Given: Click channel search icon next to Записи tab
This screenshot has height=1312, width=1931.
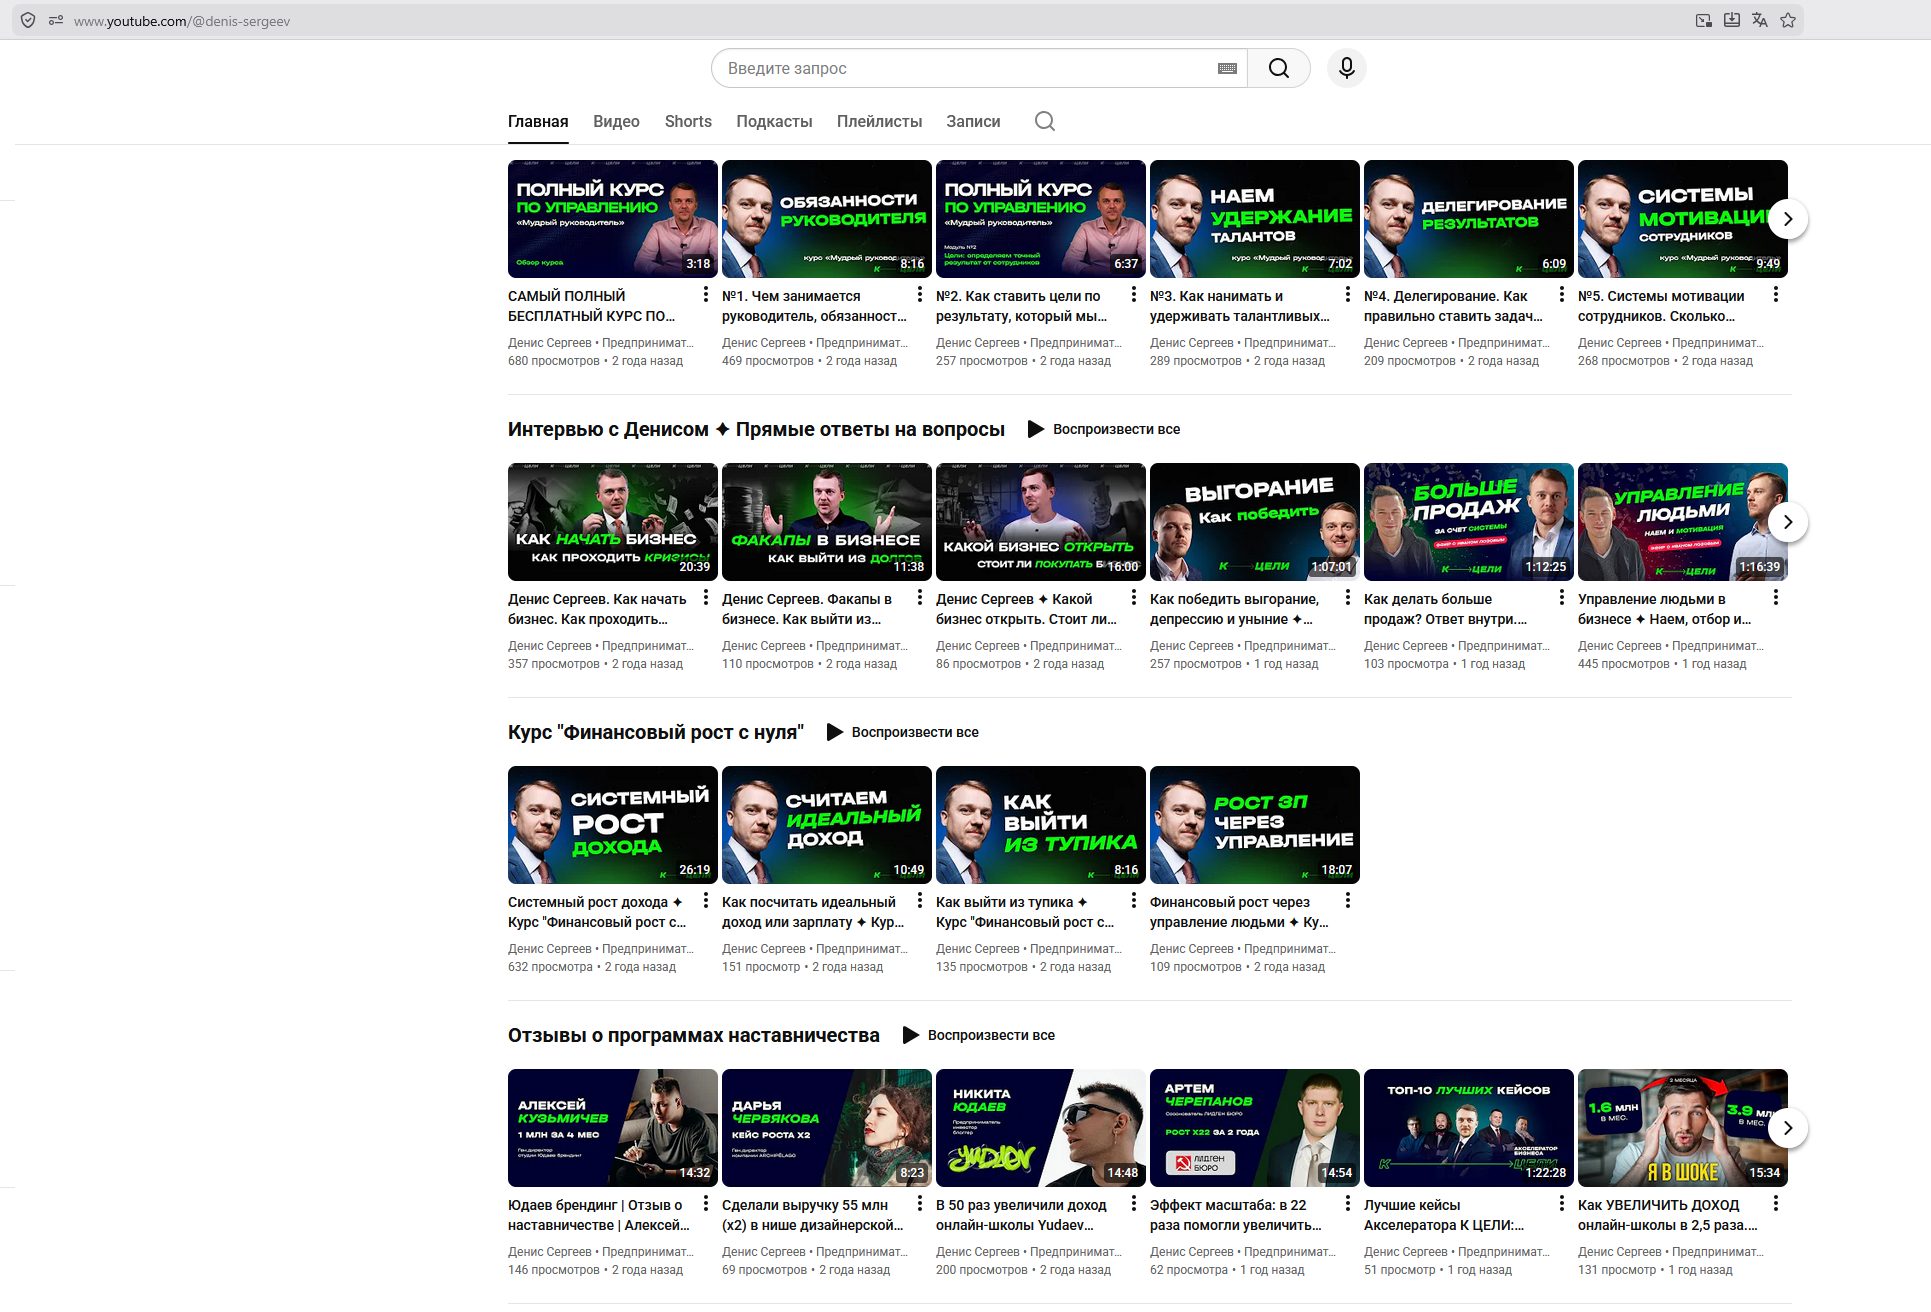Looking at the screenshot, I should point(1044,121).
